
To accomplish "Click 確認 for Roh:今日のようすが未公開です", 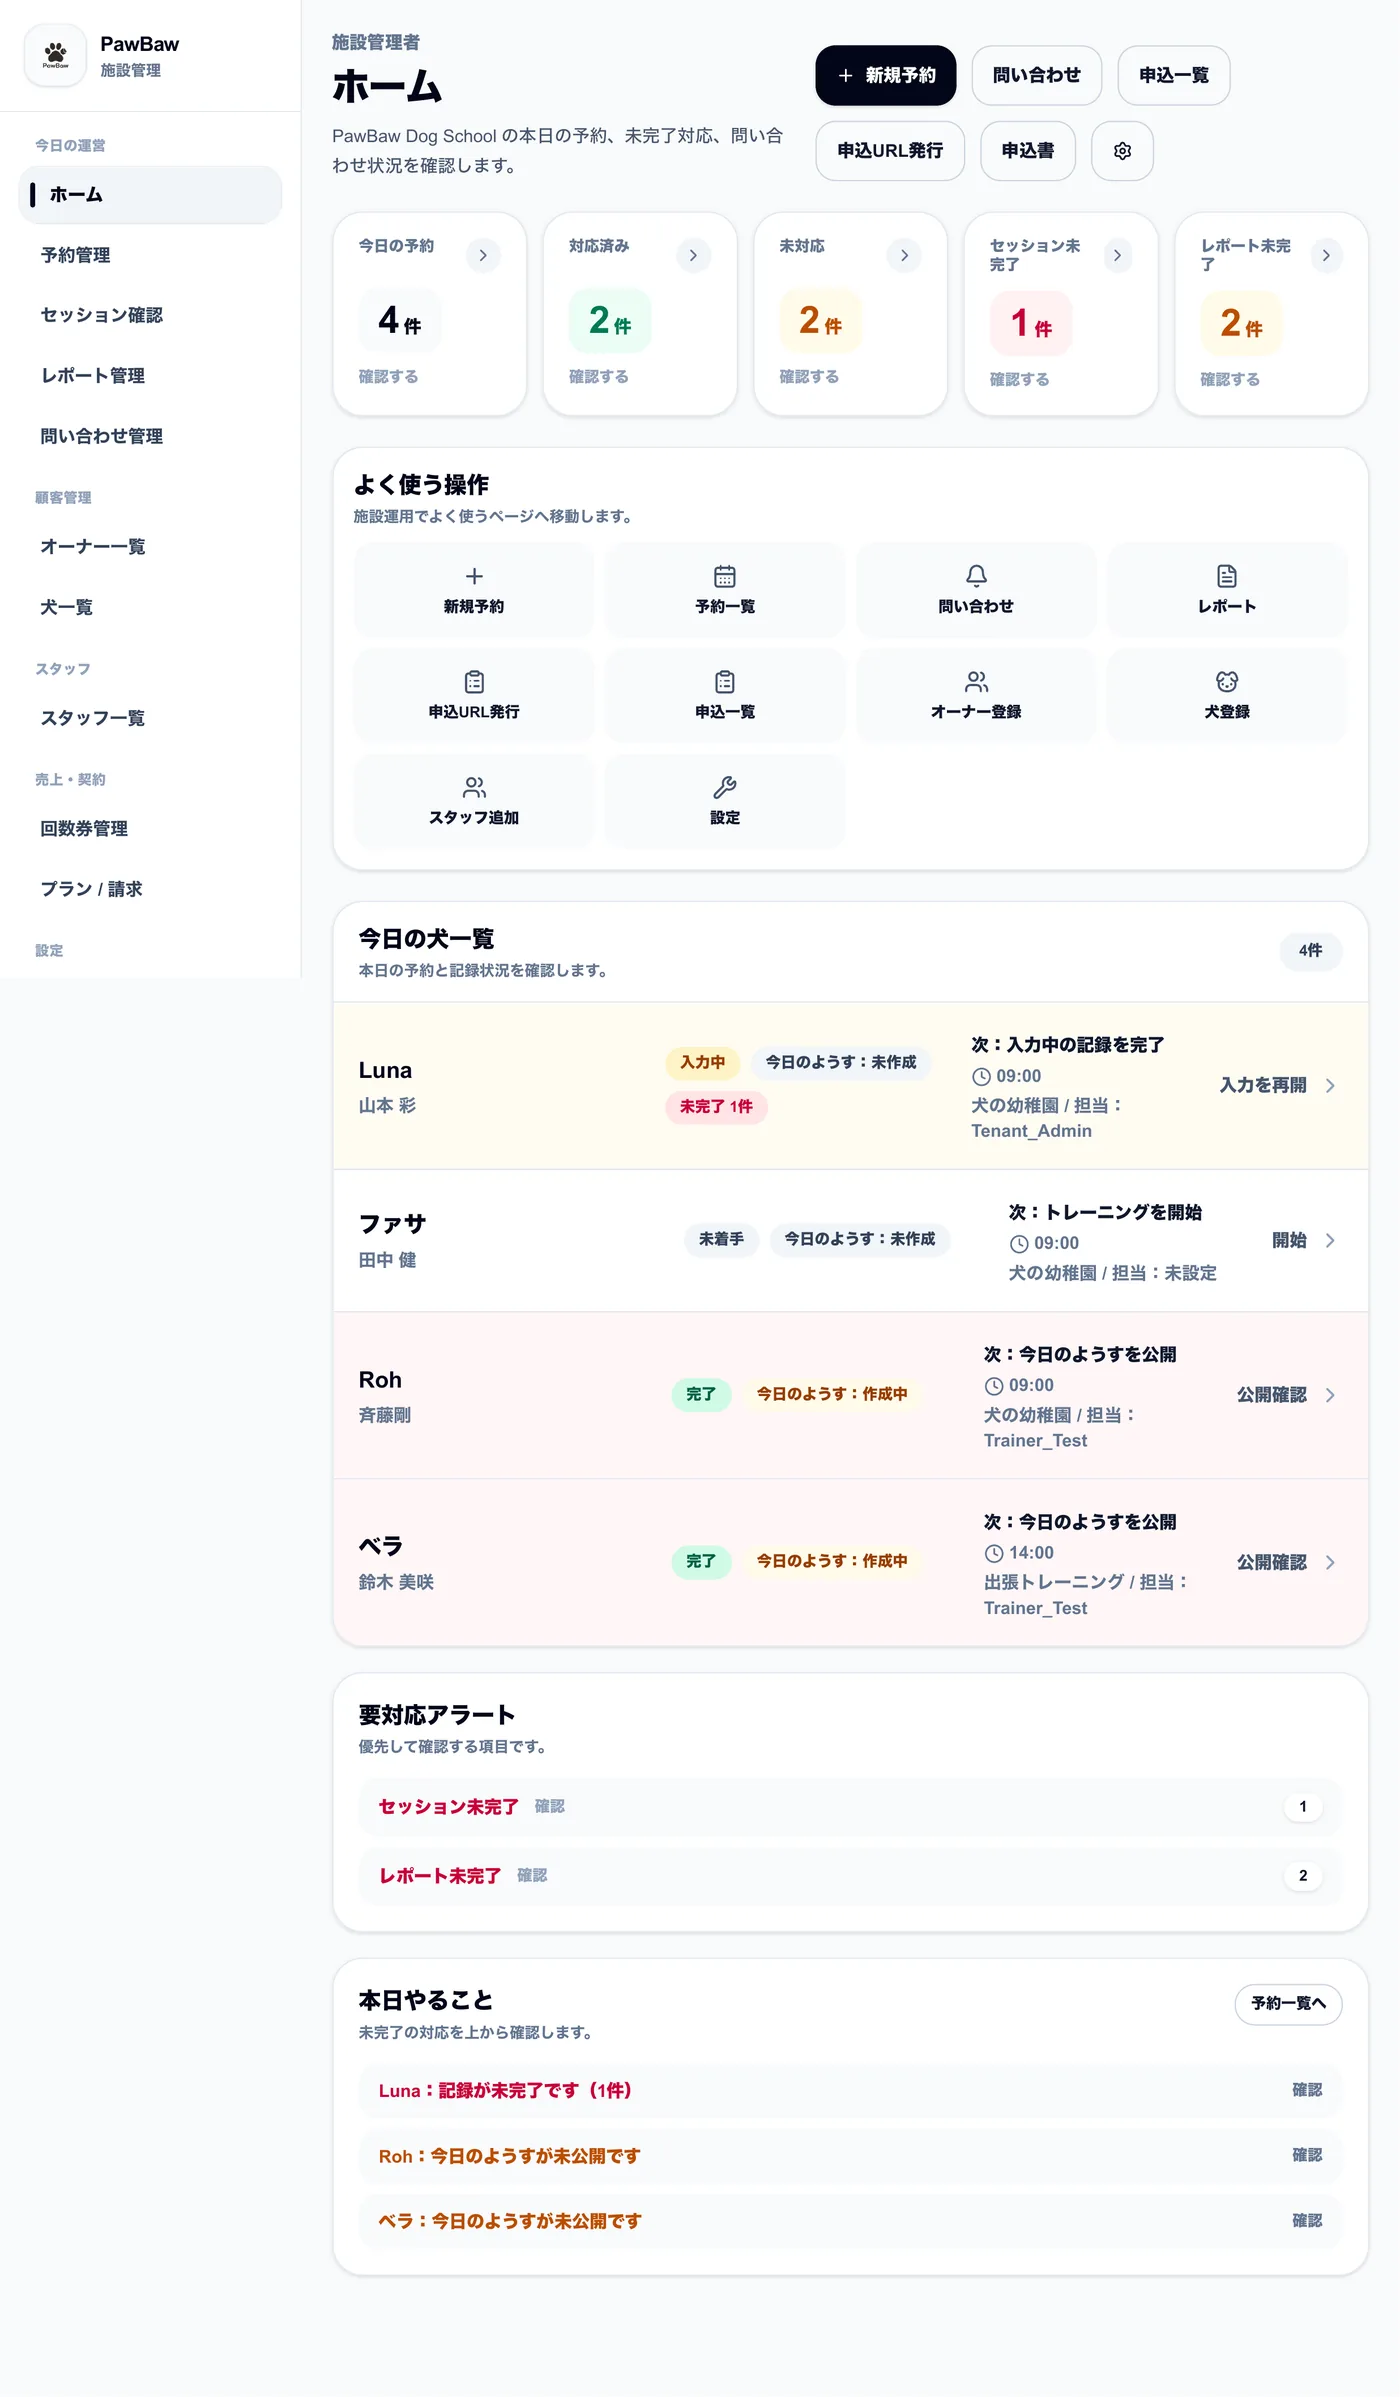I will click(1307, 2155).
